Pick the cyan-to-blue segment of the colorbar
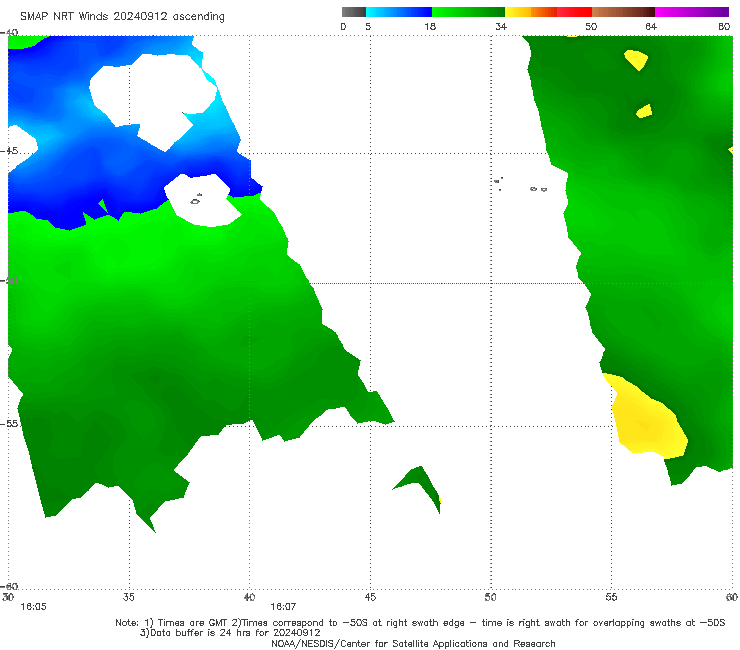Screen dimensions: 740x650 pos(399,12)
